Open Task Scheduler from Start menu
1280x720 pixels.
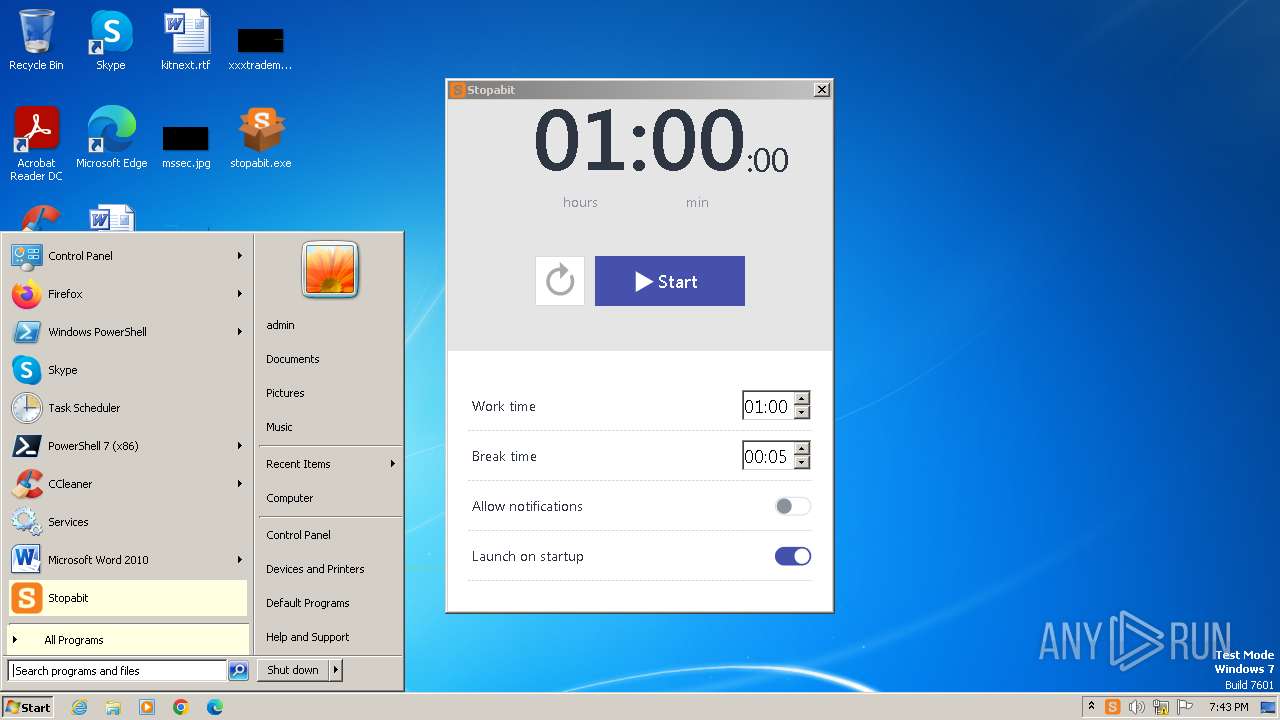128,408
